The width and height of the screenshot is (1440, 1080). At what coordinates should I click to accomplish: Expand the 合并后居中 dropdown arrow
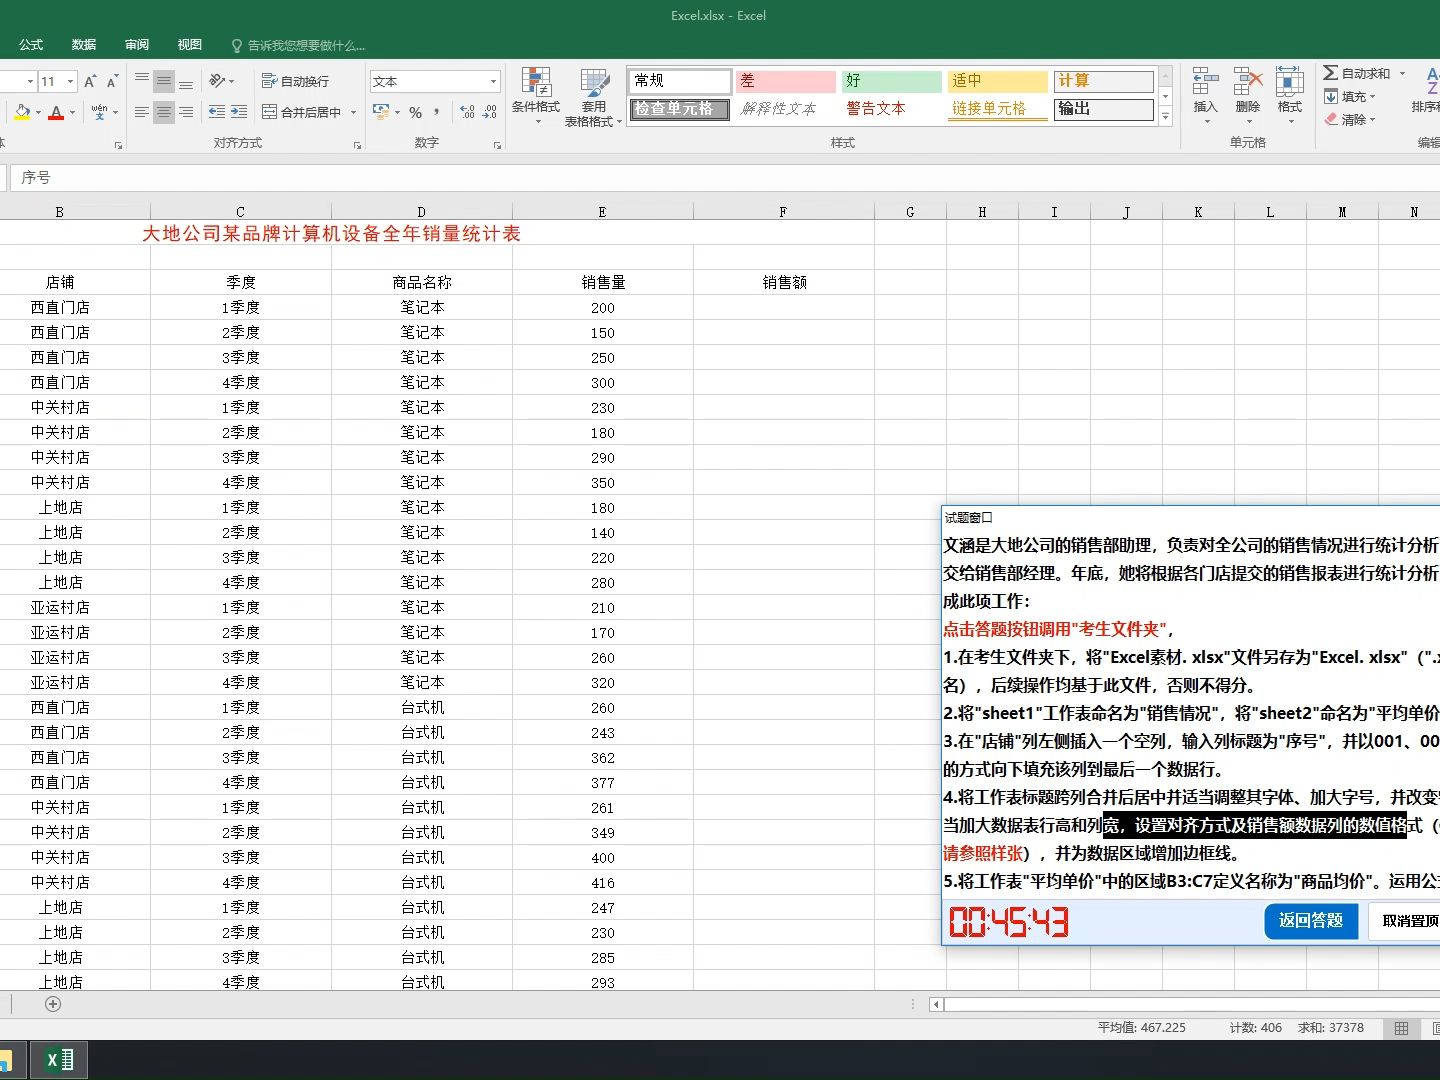click(354, 112)
